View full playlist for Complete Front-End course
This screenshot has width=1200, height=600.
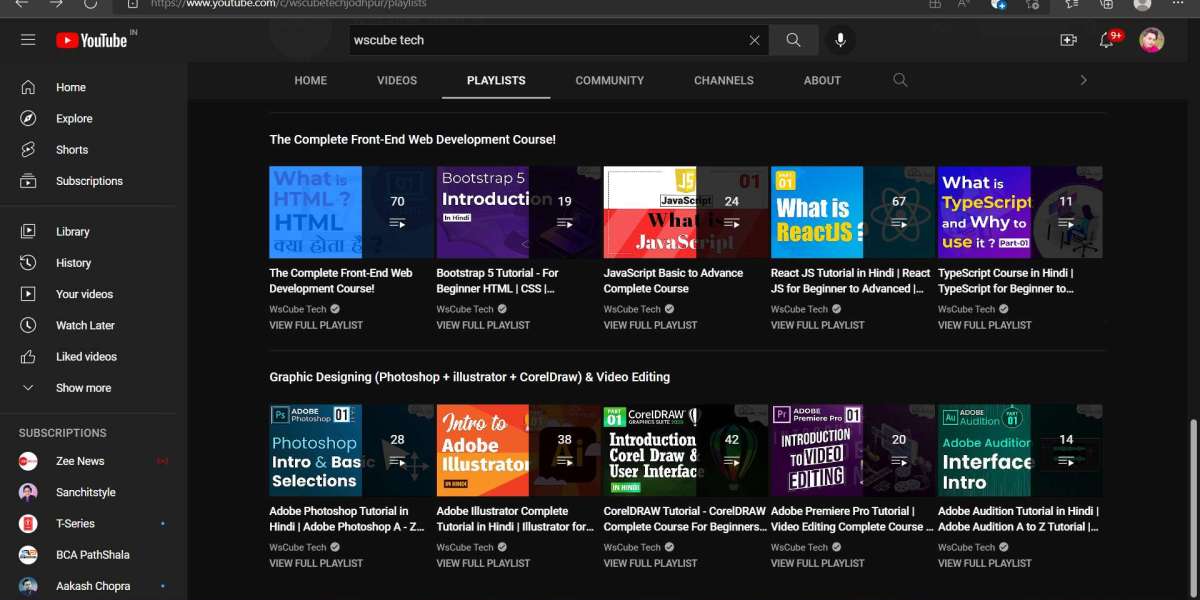316,325
